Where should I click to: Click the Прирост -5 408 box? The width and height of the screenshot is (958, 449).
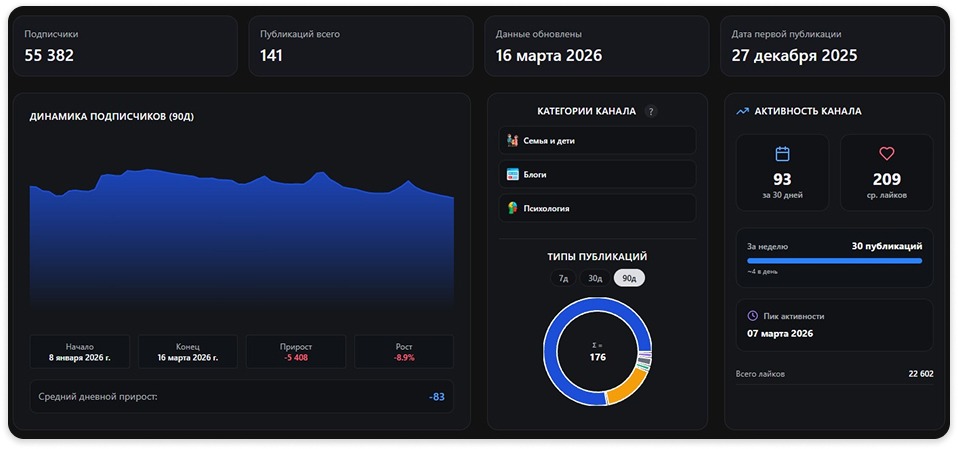pyautogui.click(x=296, y=351)
